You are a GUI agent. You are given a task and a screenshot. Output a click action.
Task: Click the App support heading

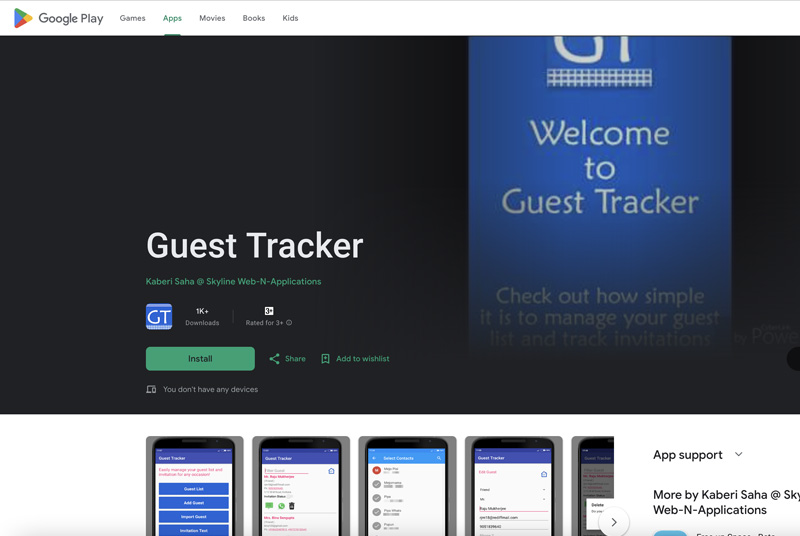coord(687,454)
